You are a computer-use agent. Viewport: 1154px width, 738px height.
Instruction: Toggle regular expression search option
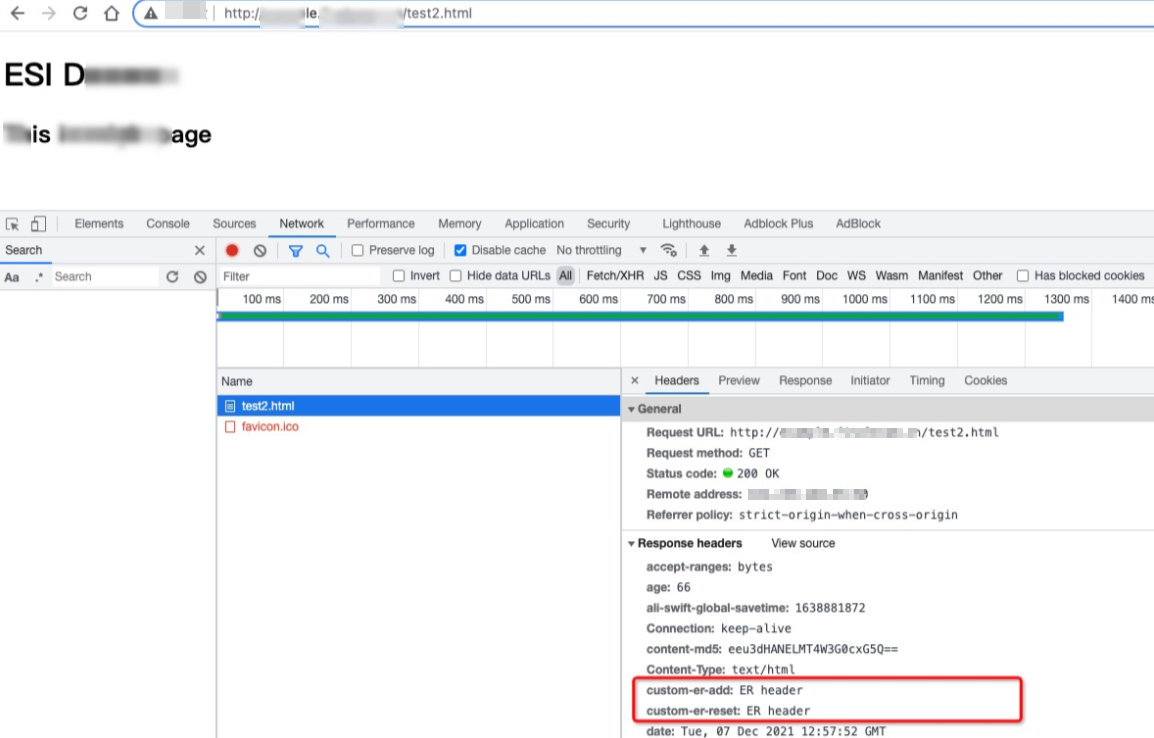pos(39,277)
